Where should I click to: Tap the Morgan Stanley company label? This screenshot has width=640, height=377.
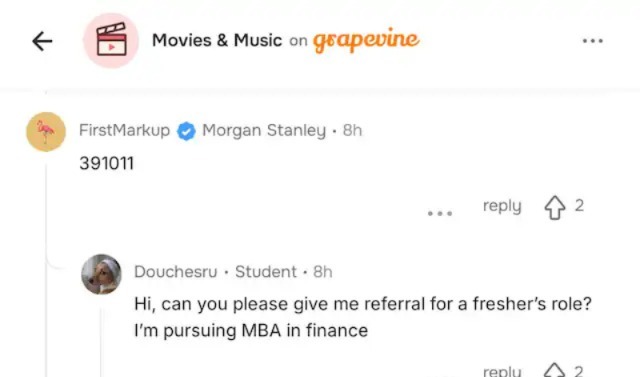coord(264,131)
